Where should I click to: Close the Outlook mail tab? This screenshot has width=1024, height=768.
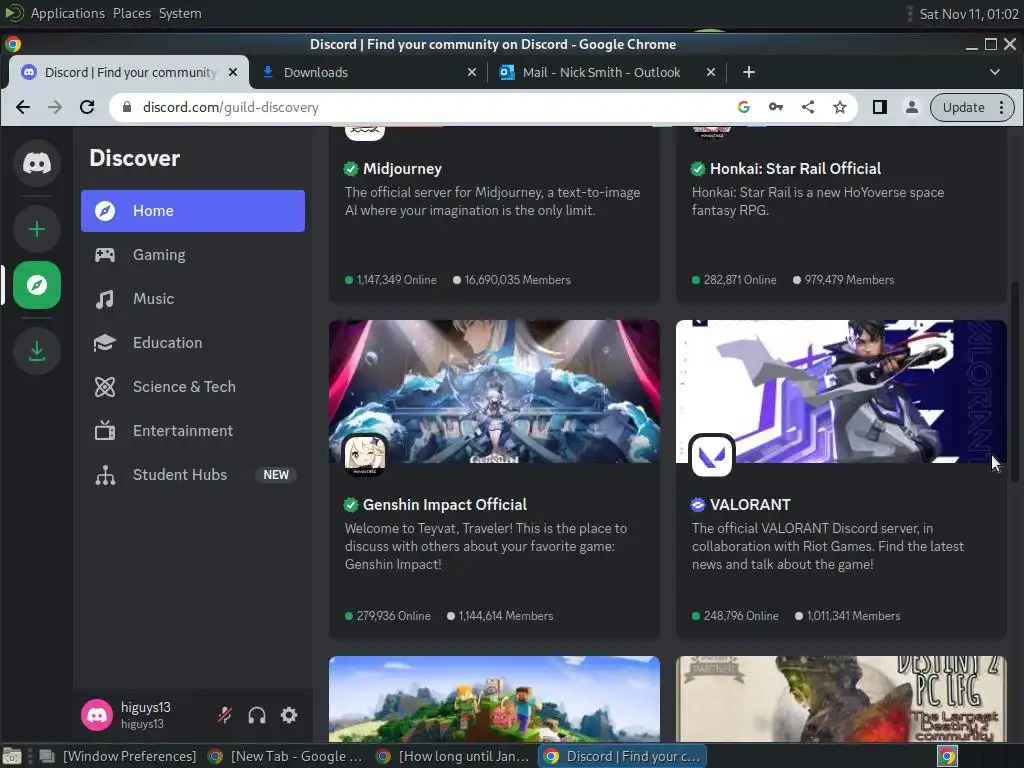coord(711,72)
